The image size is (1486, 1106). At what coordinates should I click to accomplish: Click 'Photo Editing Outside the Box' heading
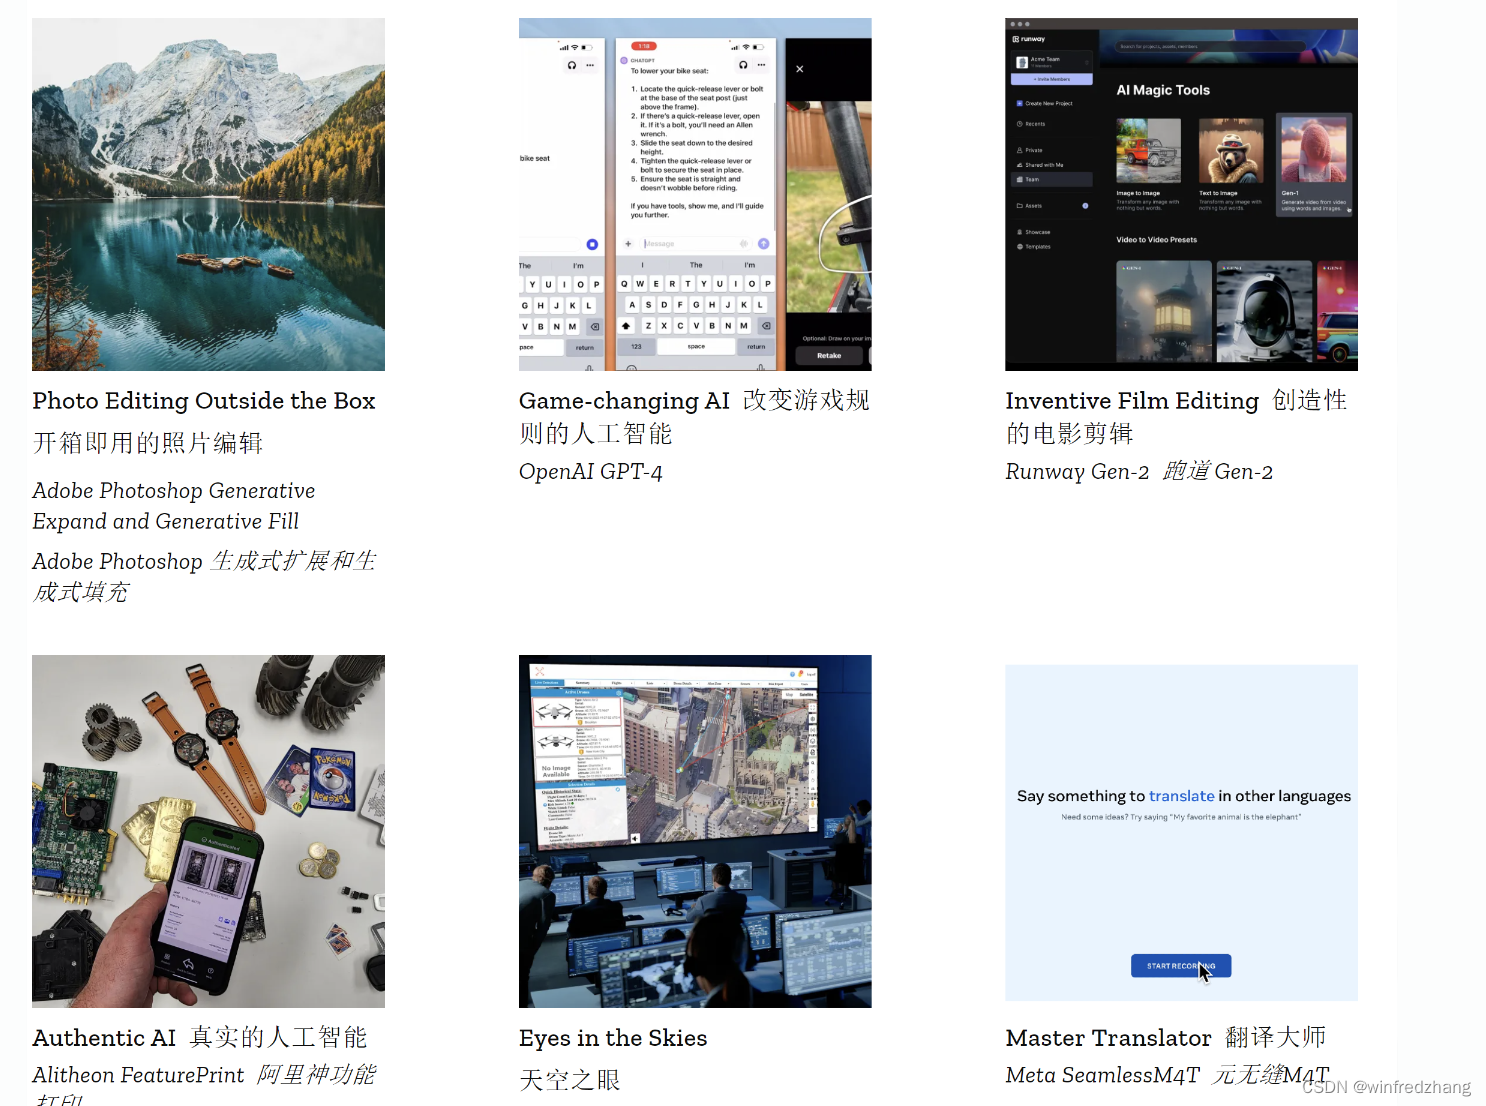tap(204, 401)
